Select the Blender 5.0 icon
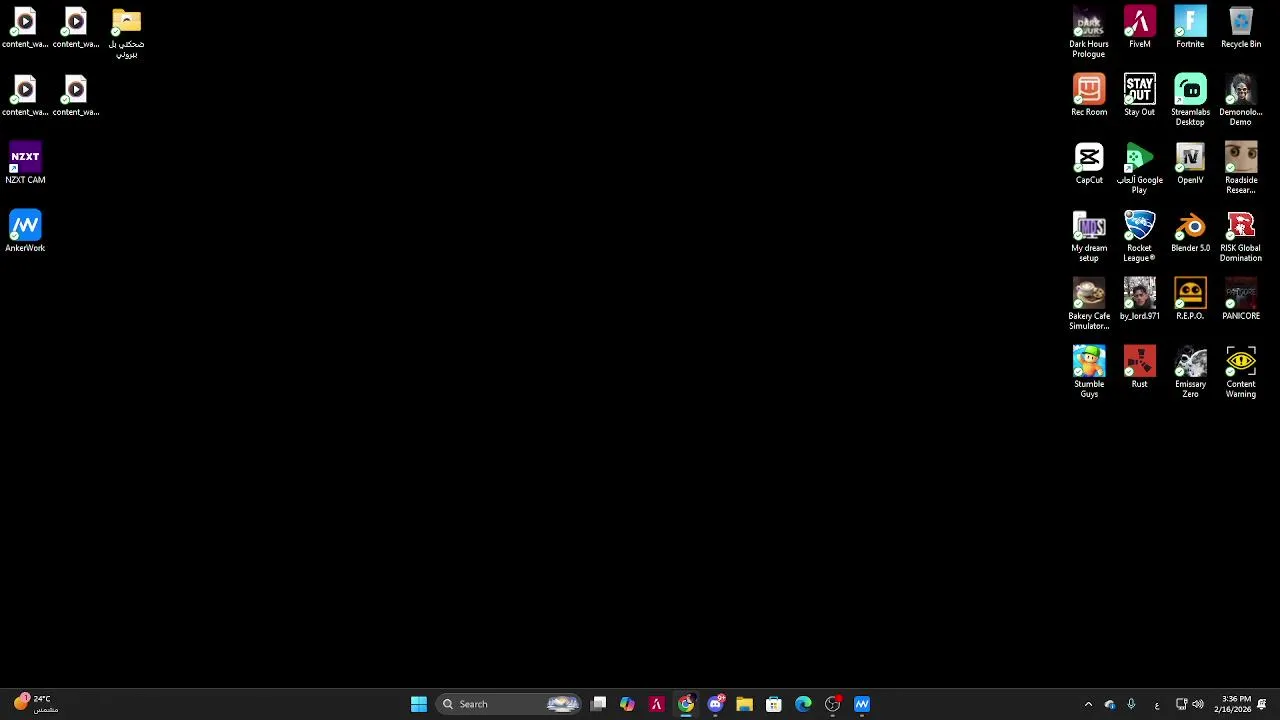The image size is (1280, 720). pos(1190,232)
